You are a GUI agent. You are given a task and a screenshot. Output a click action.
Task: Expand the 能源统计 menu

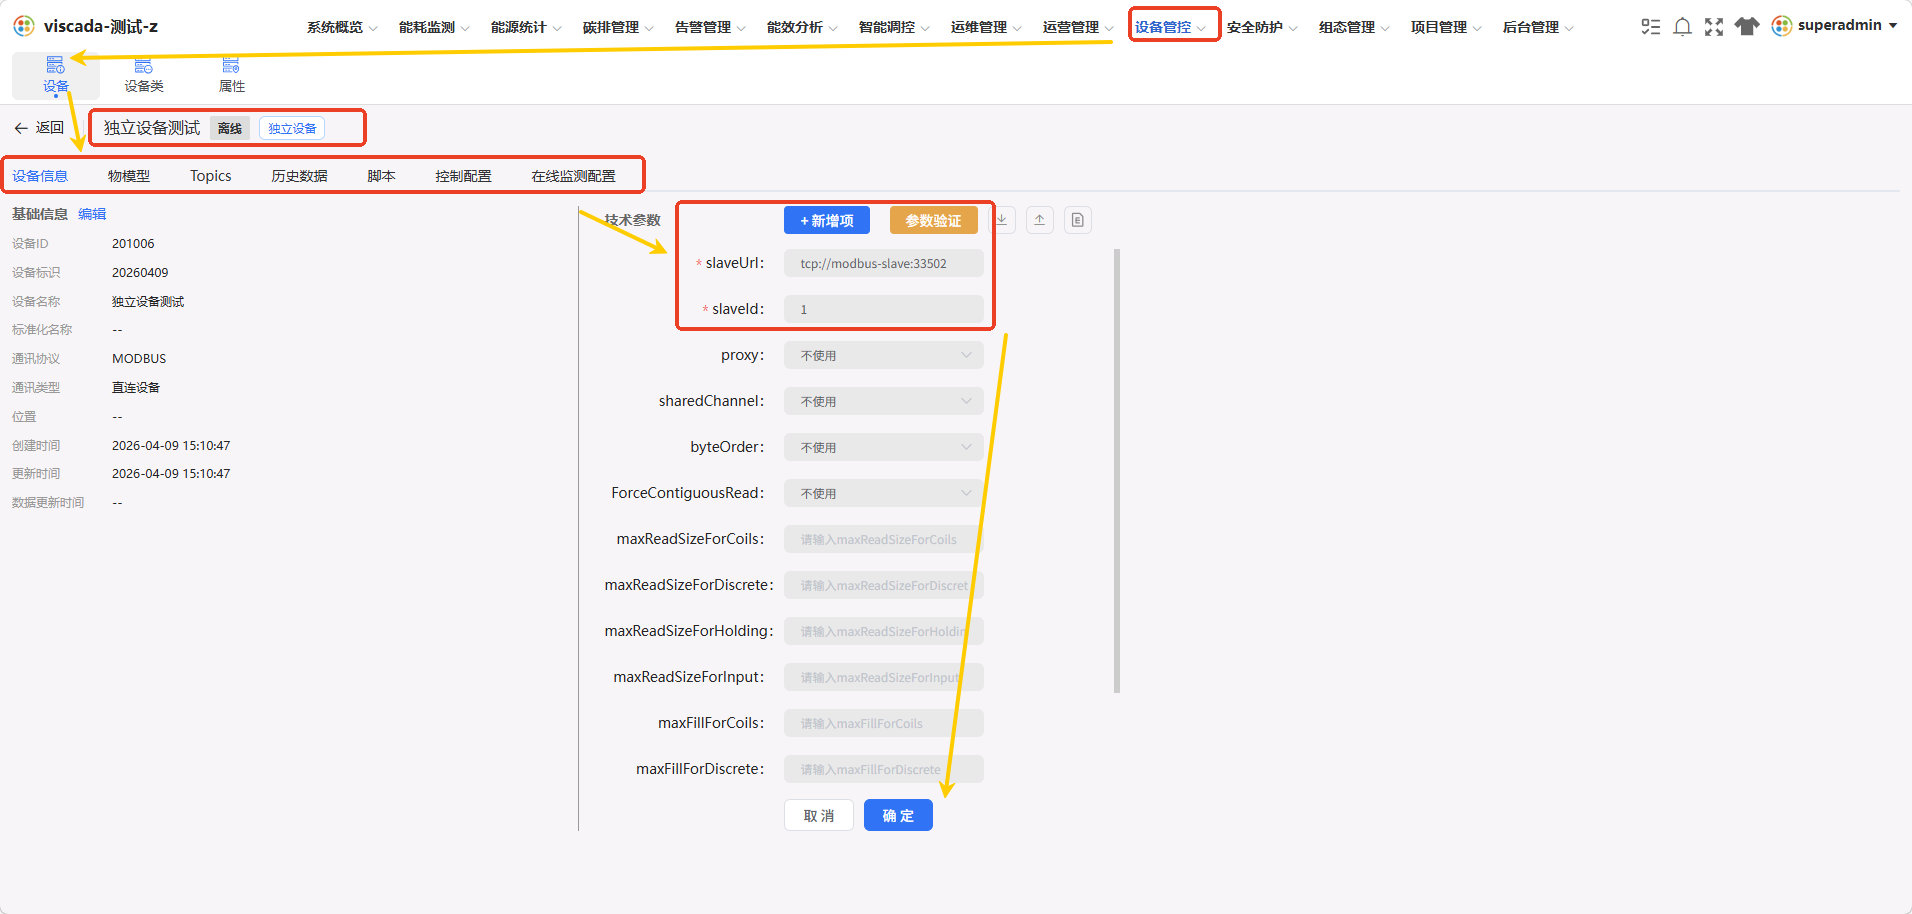coord(526,27)
